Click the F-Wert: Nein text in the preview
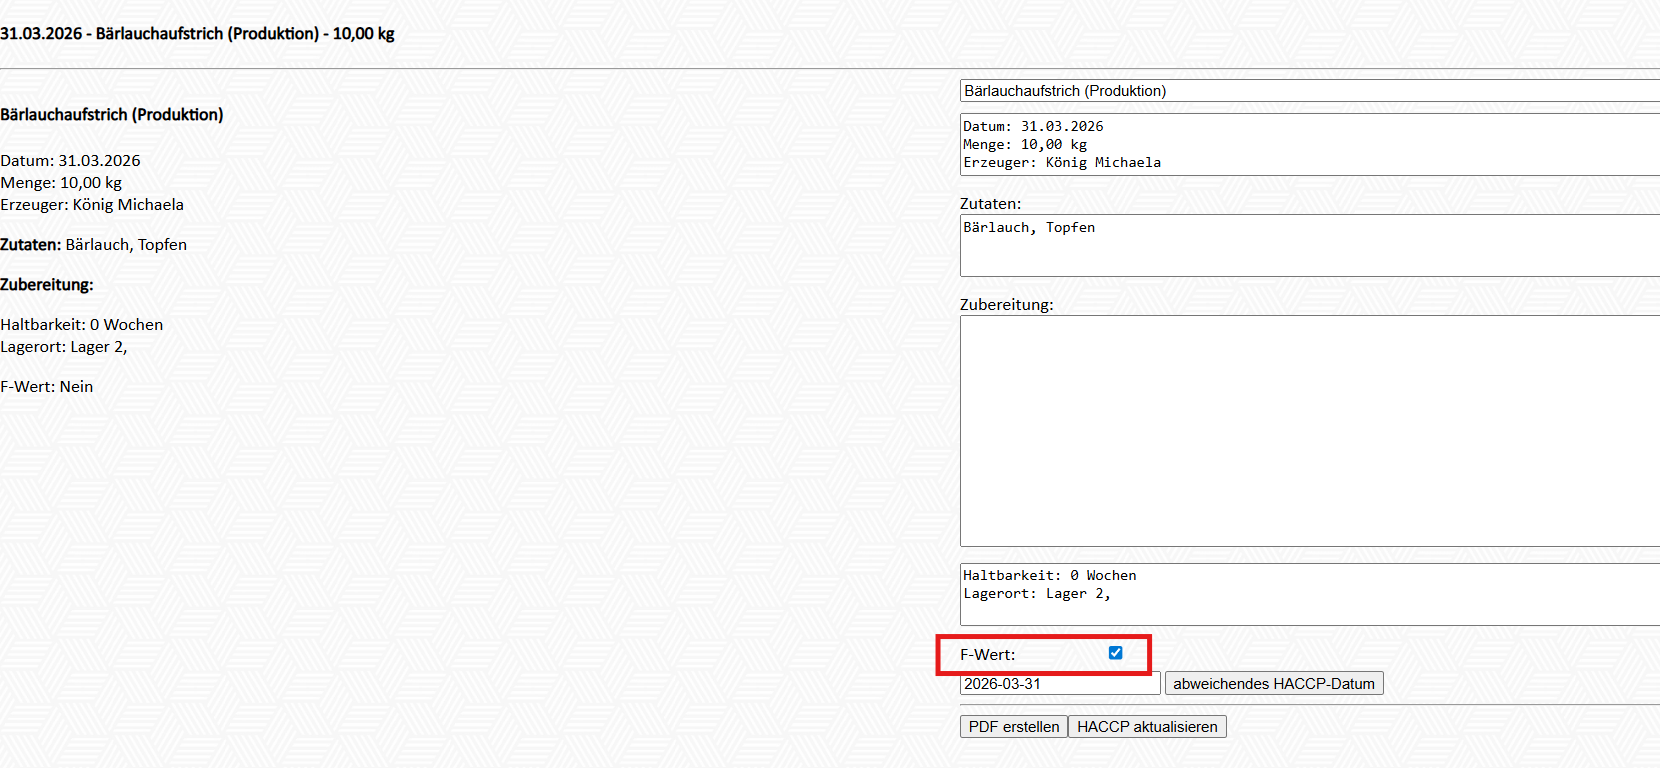This screenshot has width=1660, height=768. click(47, 387)
